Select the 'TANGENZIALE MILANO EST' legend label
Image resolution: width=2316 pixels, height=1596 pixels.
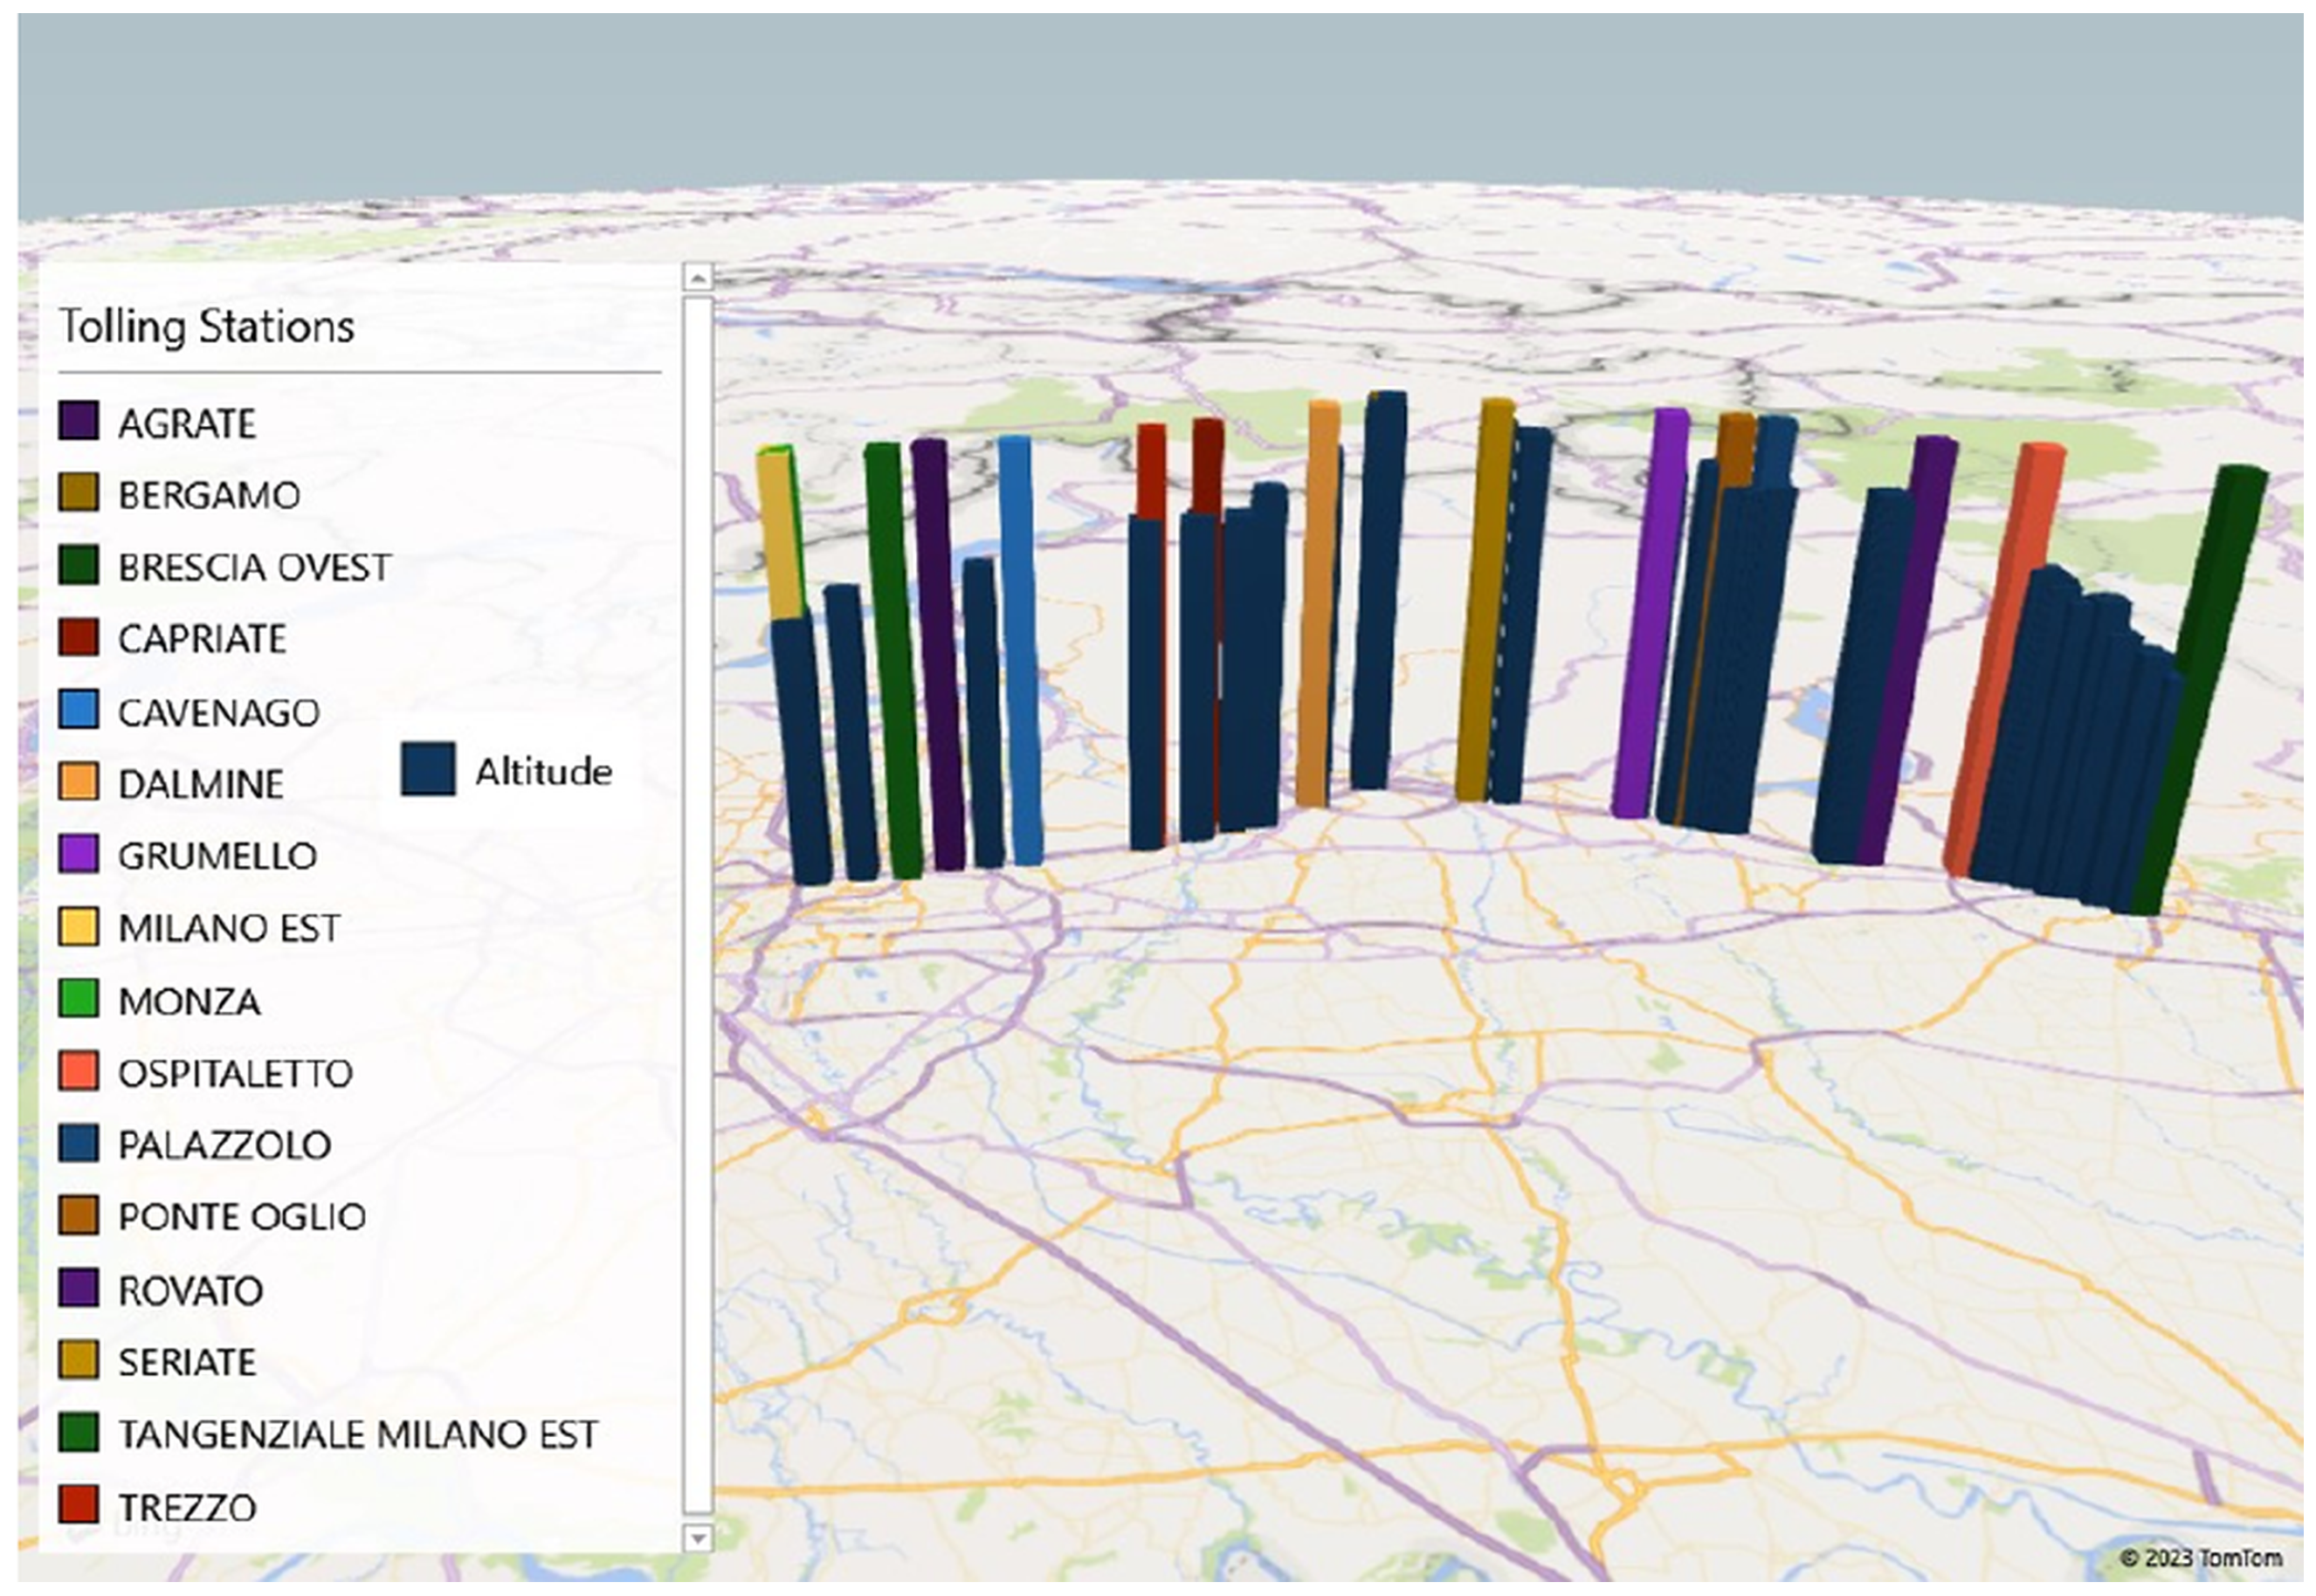pos(358,1434)
